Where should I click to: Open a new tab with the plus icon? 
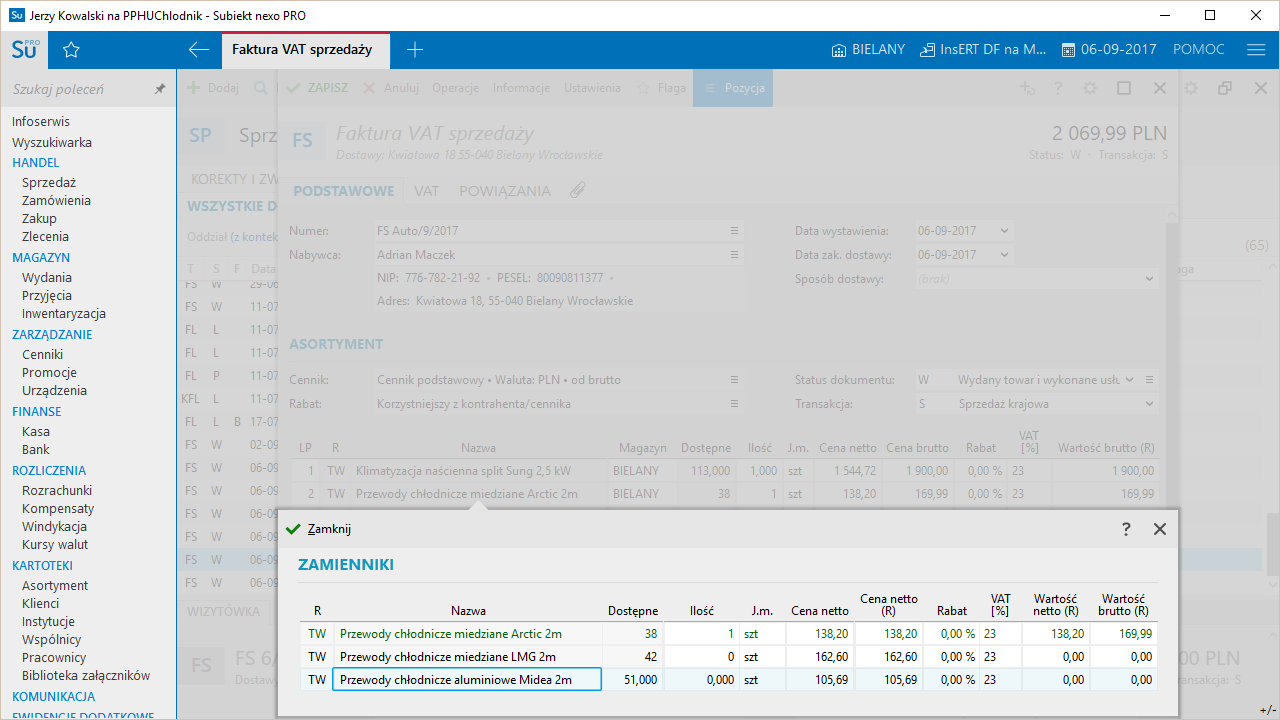tap(415, 50)
